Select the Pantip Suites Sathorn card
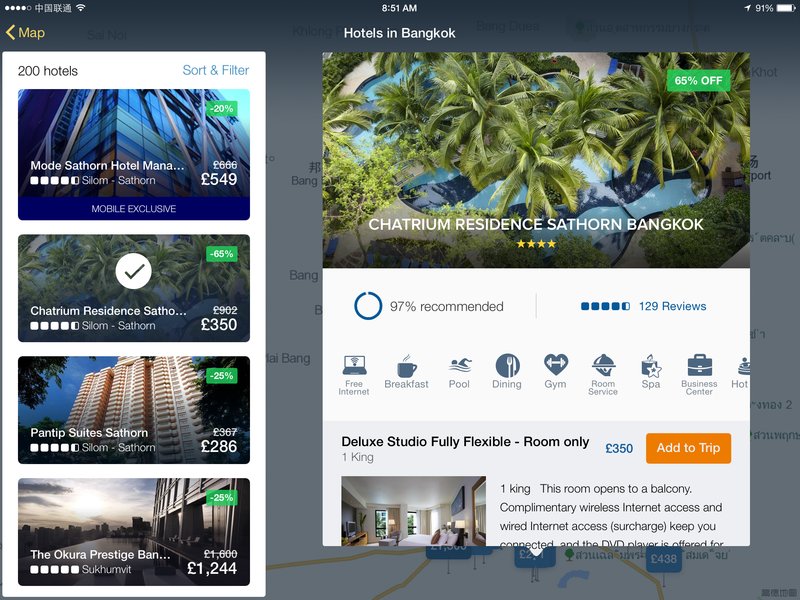The image size is (800, 600). 134,410
